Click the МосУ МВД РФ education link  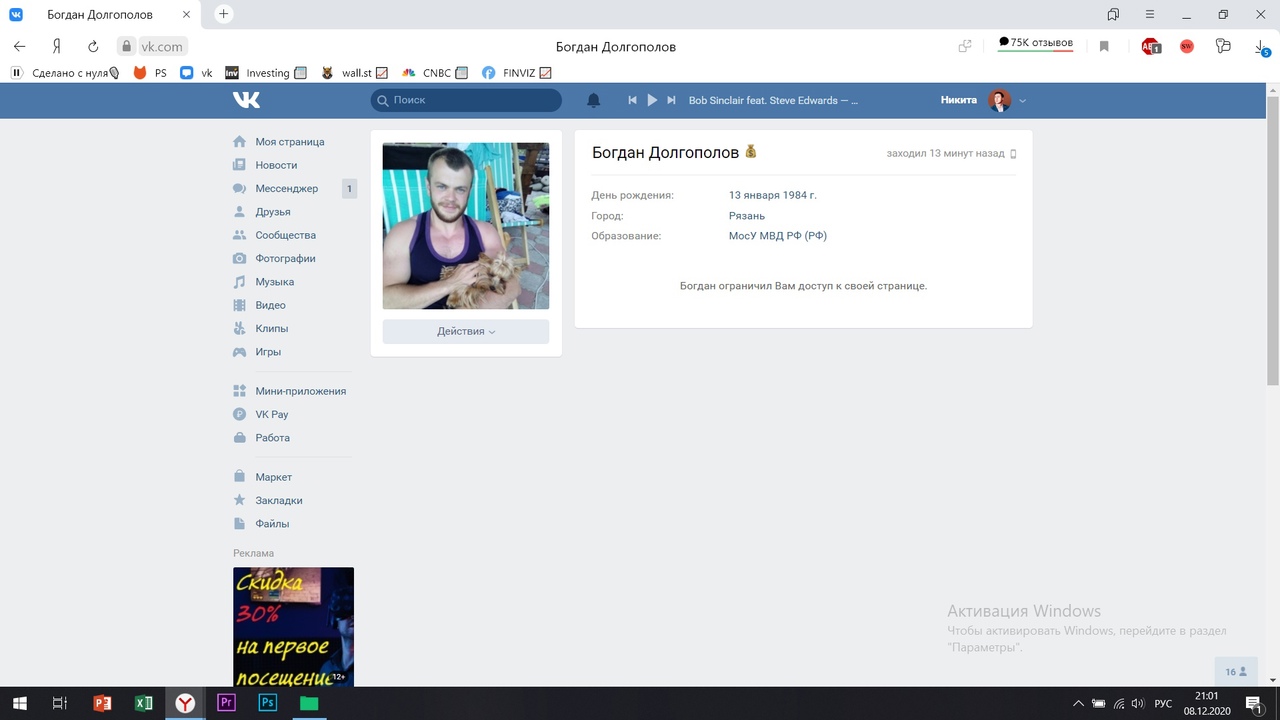(x=777, y=236)
